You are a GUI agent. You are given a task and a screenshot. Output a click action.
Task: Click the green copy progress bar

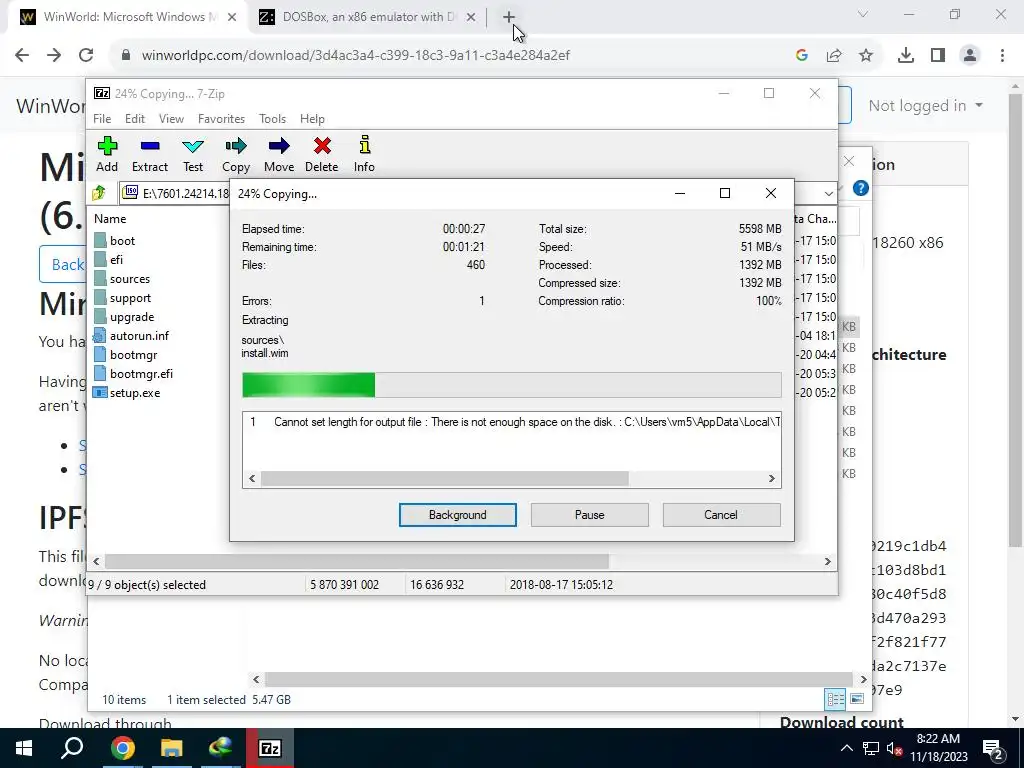(x=308, y=385)
